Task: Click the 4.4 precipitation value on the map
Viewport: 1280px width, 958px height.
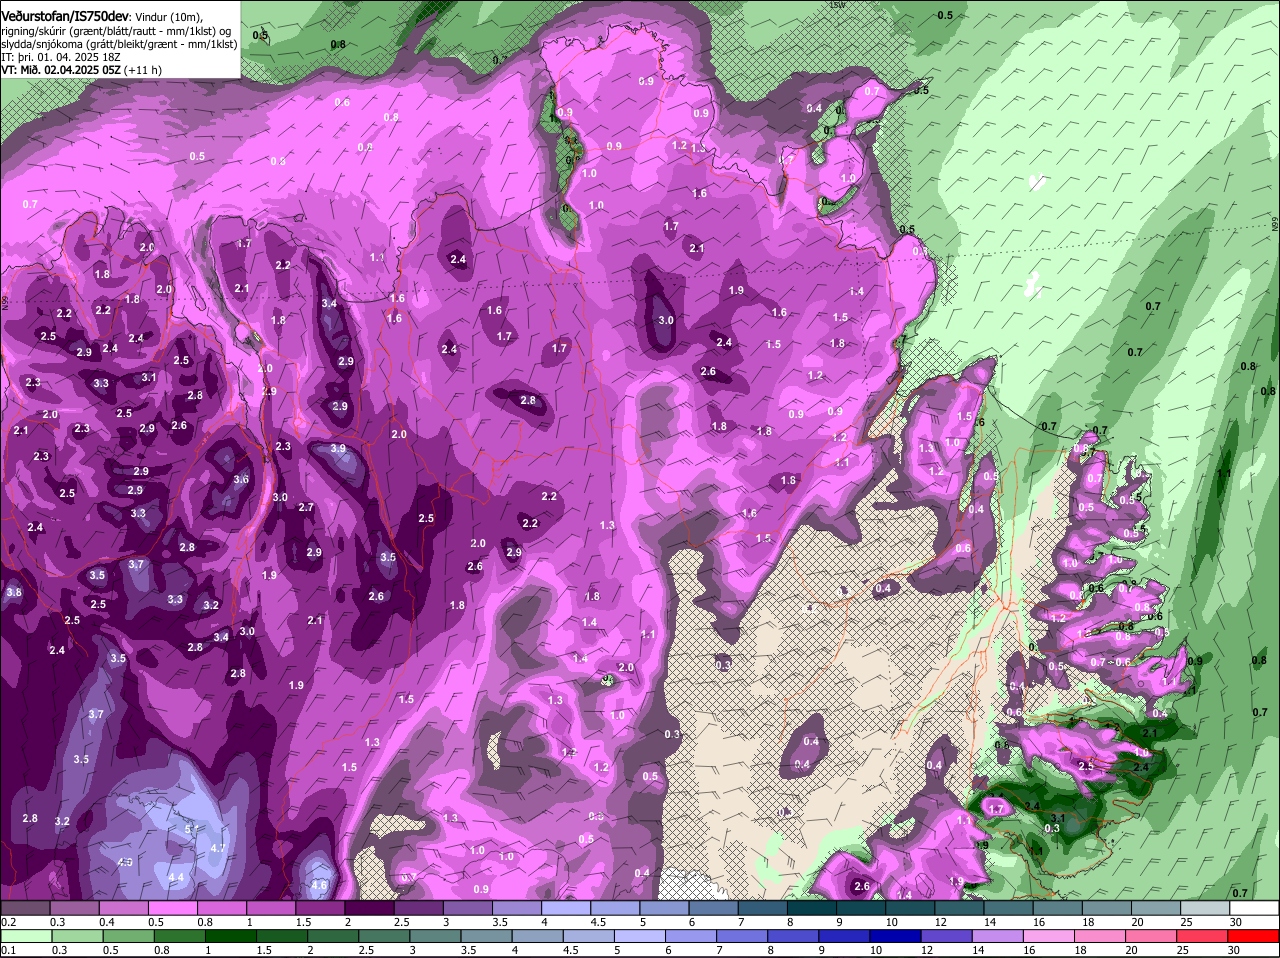Action: tap(177, 877)
